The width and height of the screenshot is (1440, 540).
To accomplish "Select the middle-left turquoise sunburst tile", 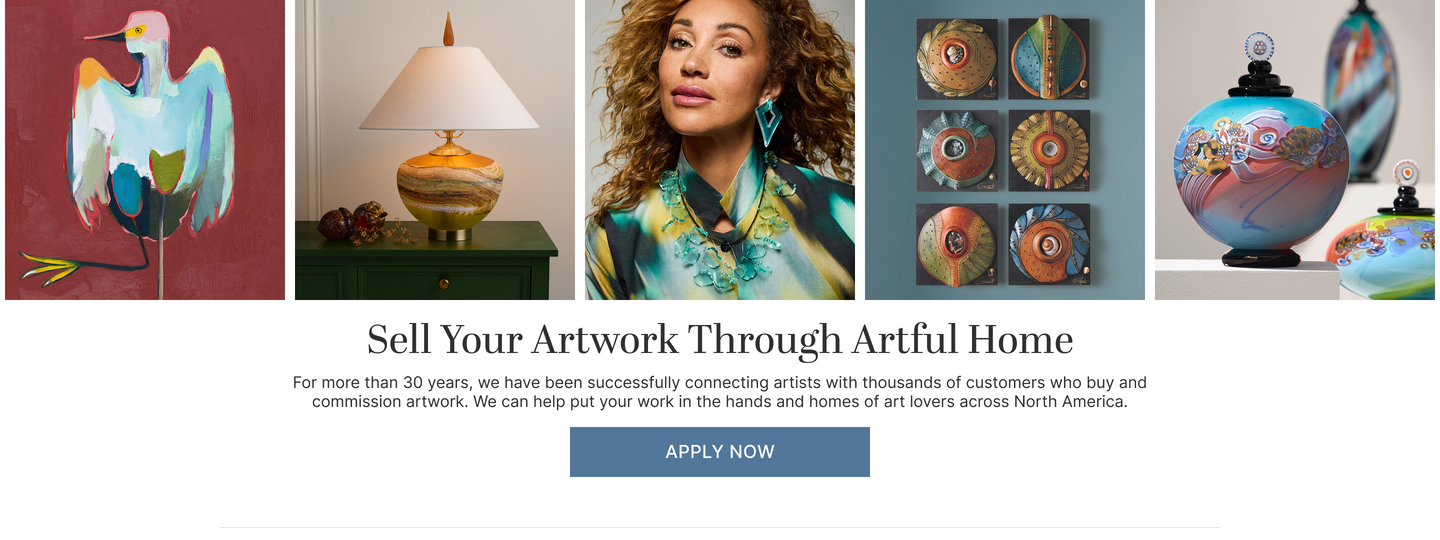I will pos(957,150).
